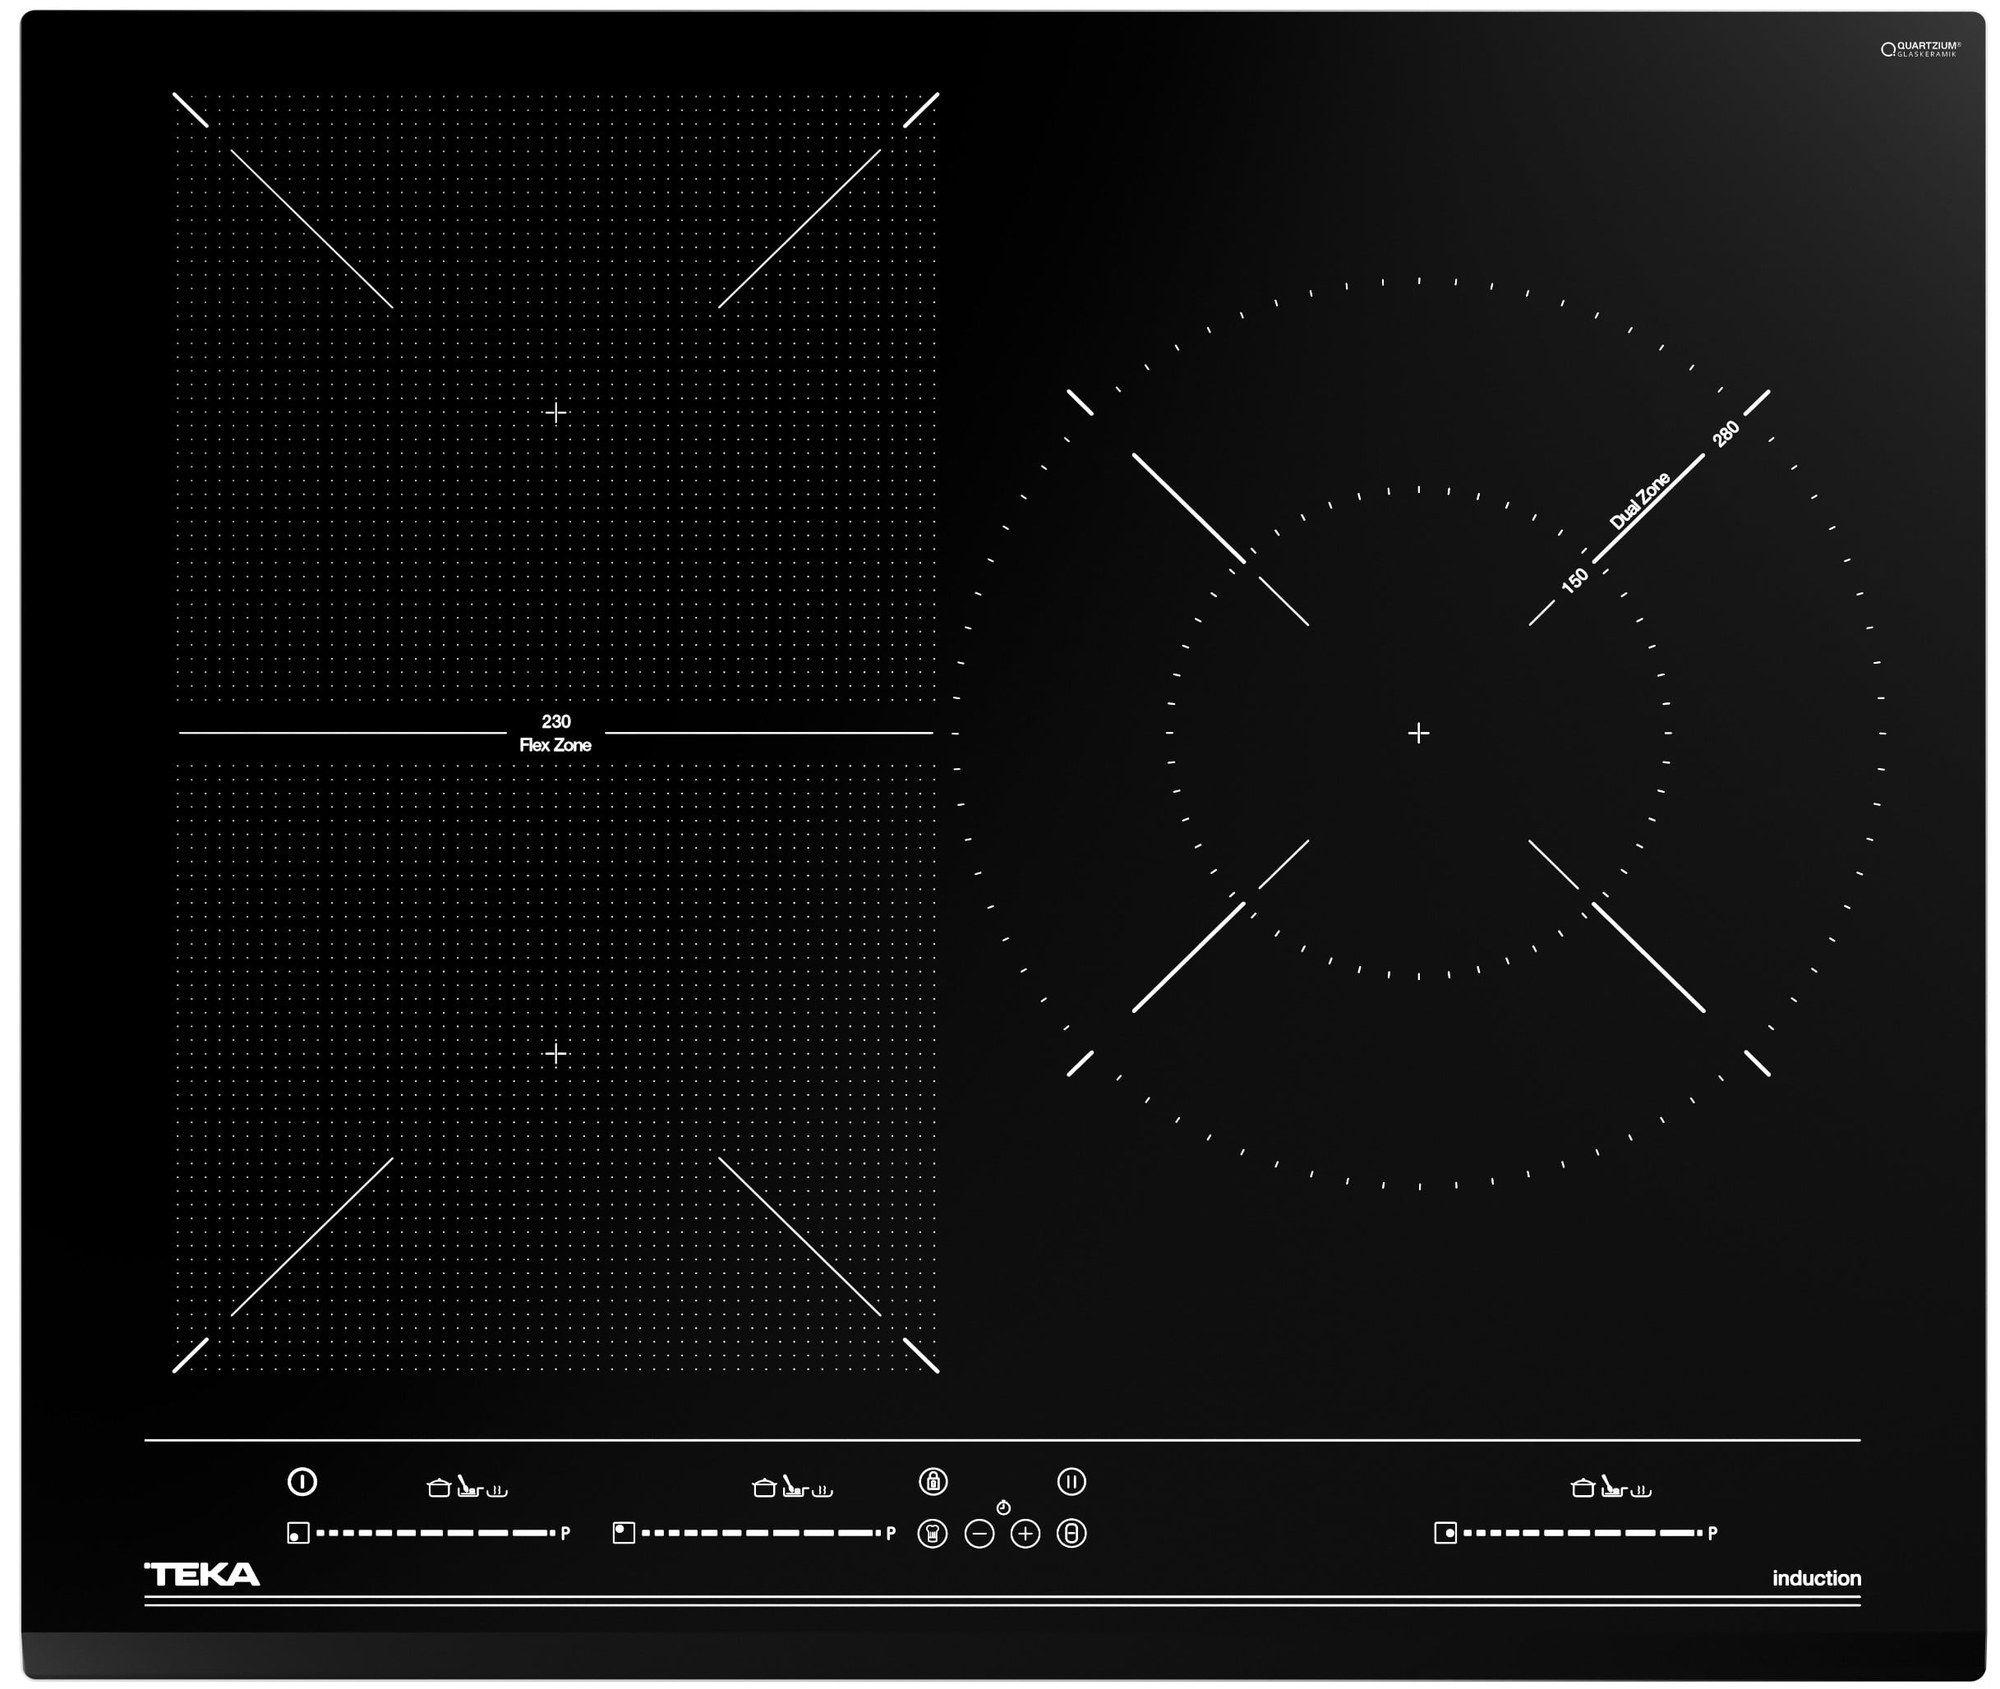Tap the flex zone link capsule icon
The height and width of the screenshot is (1689, 2000).
tap(1071, 1533)
